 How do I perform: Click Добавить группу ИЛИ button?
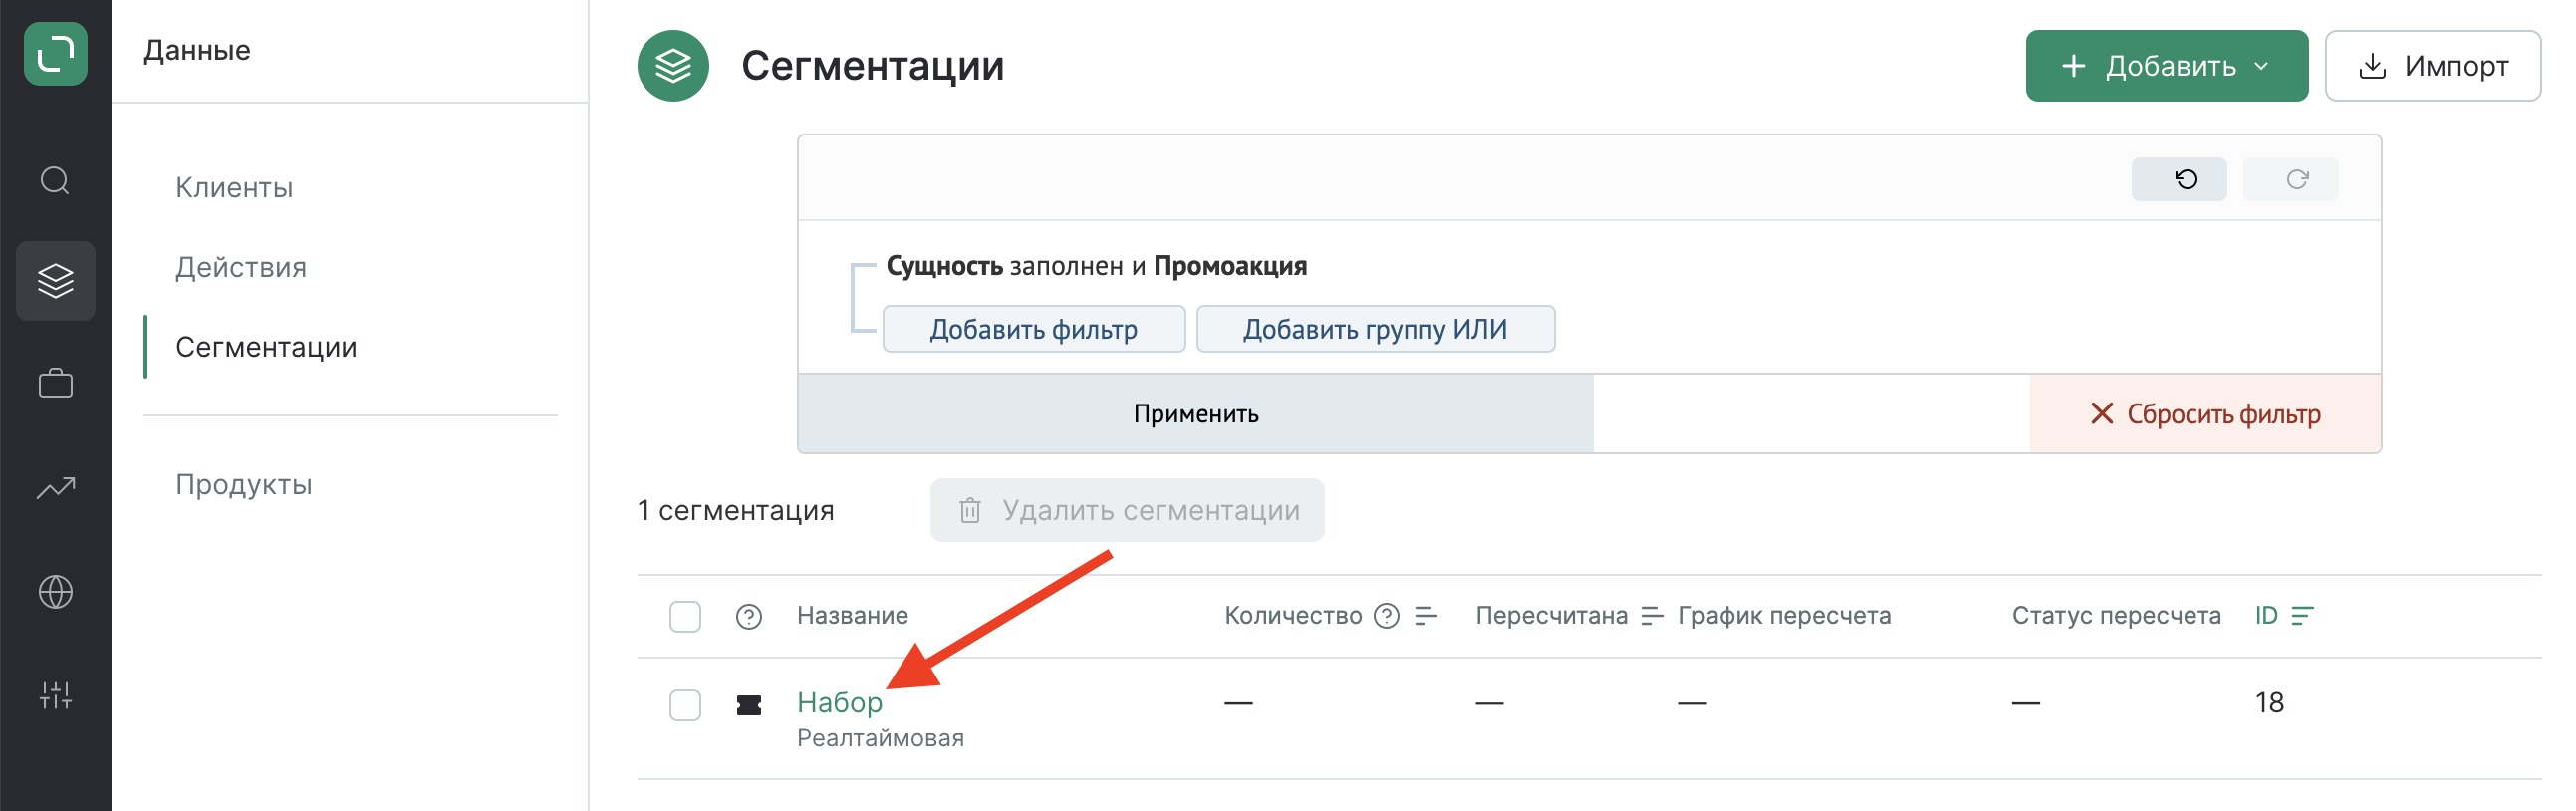click(x=1374, y=329)
